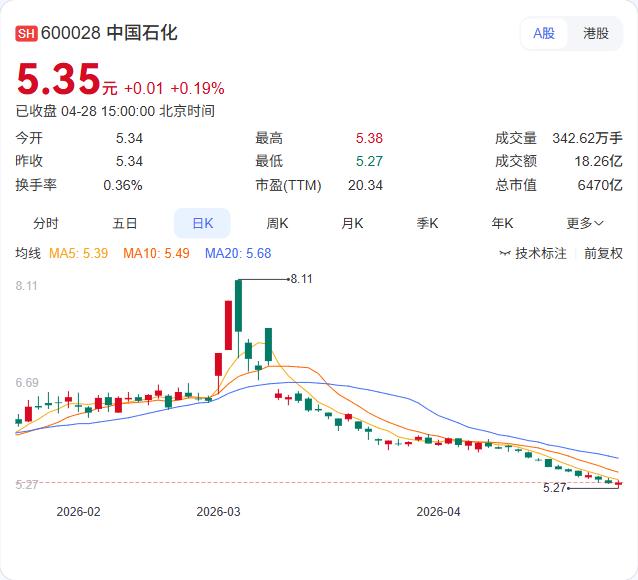Screen dimensions: 638x580
Task: Click the 均线 label
Action: pos(28,253)
